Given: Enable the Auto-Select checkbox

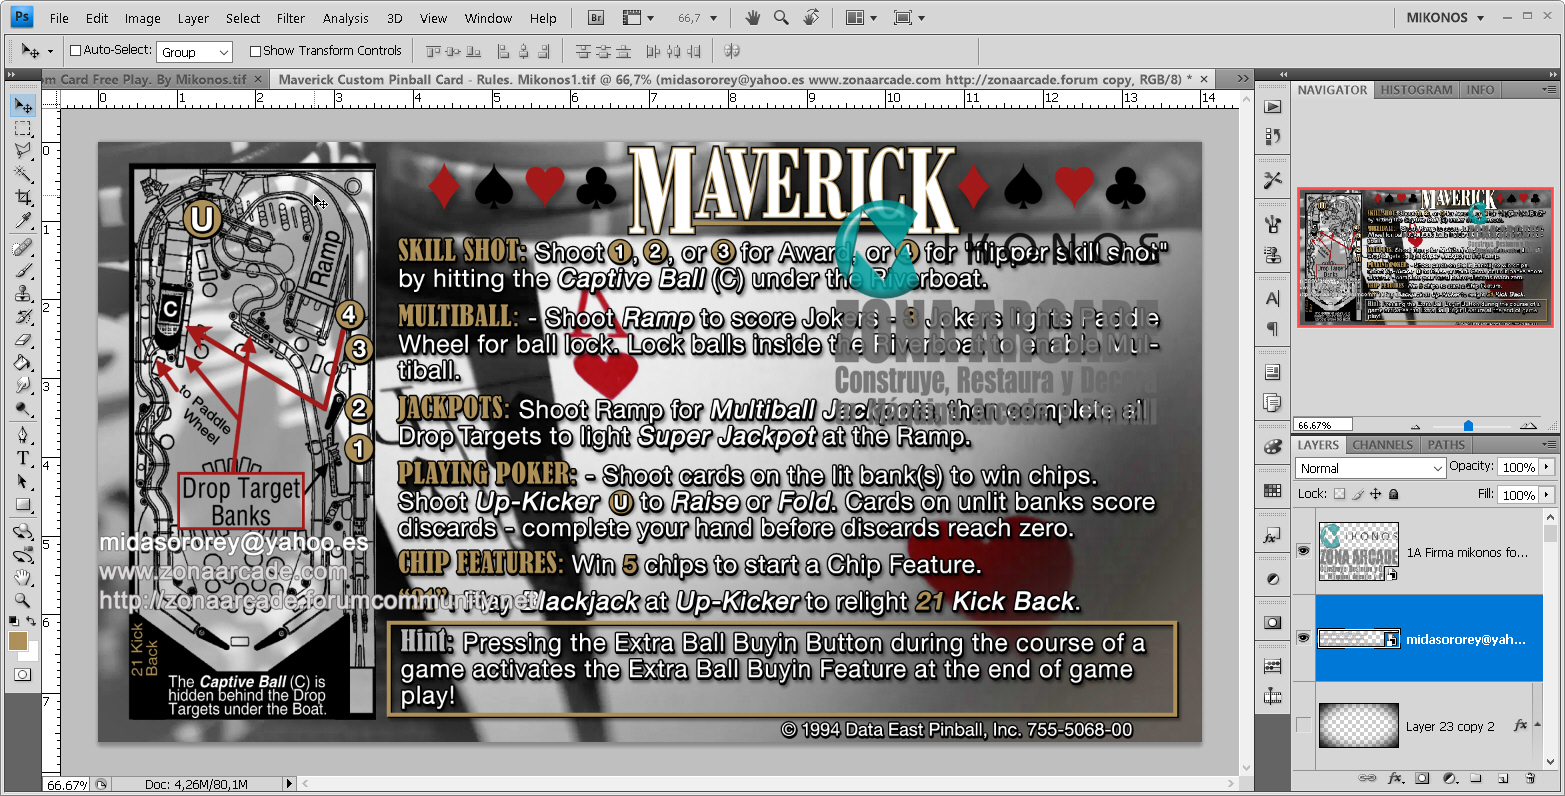Looking at the screenshot, I should tap(75, 51).
